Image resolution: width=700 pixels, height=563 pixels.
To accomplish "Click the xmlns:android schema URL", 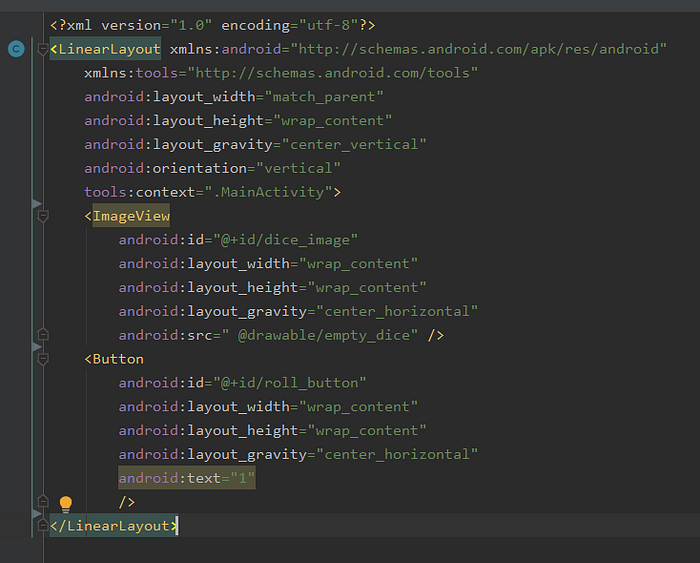I will point(479,49).
